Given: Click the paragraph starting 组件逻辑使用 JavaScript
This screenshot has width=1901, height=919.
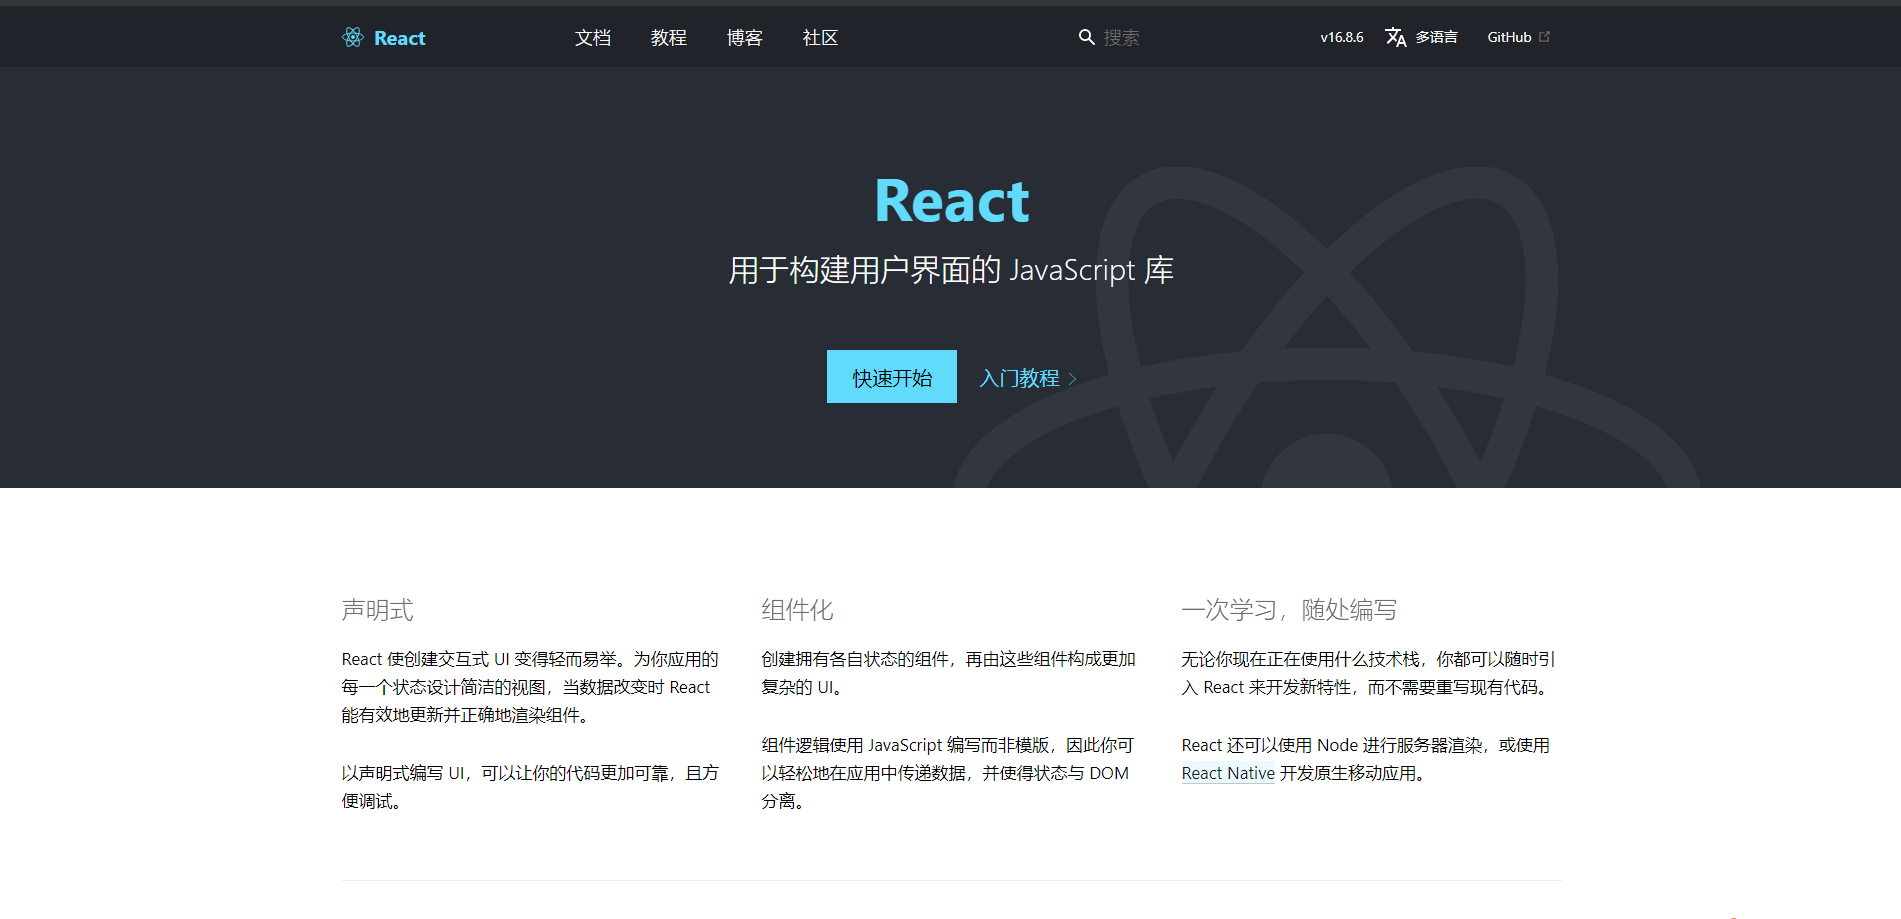Looking at the screenshot, I should [x=948, y=773].
